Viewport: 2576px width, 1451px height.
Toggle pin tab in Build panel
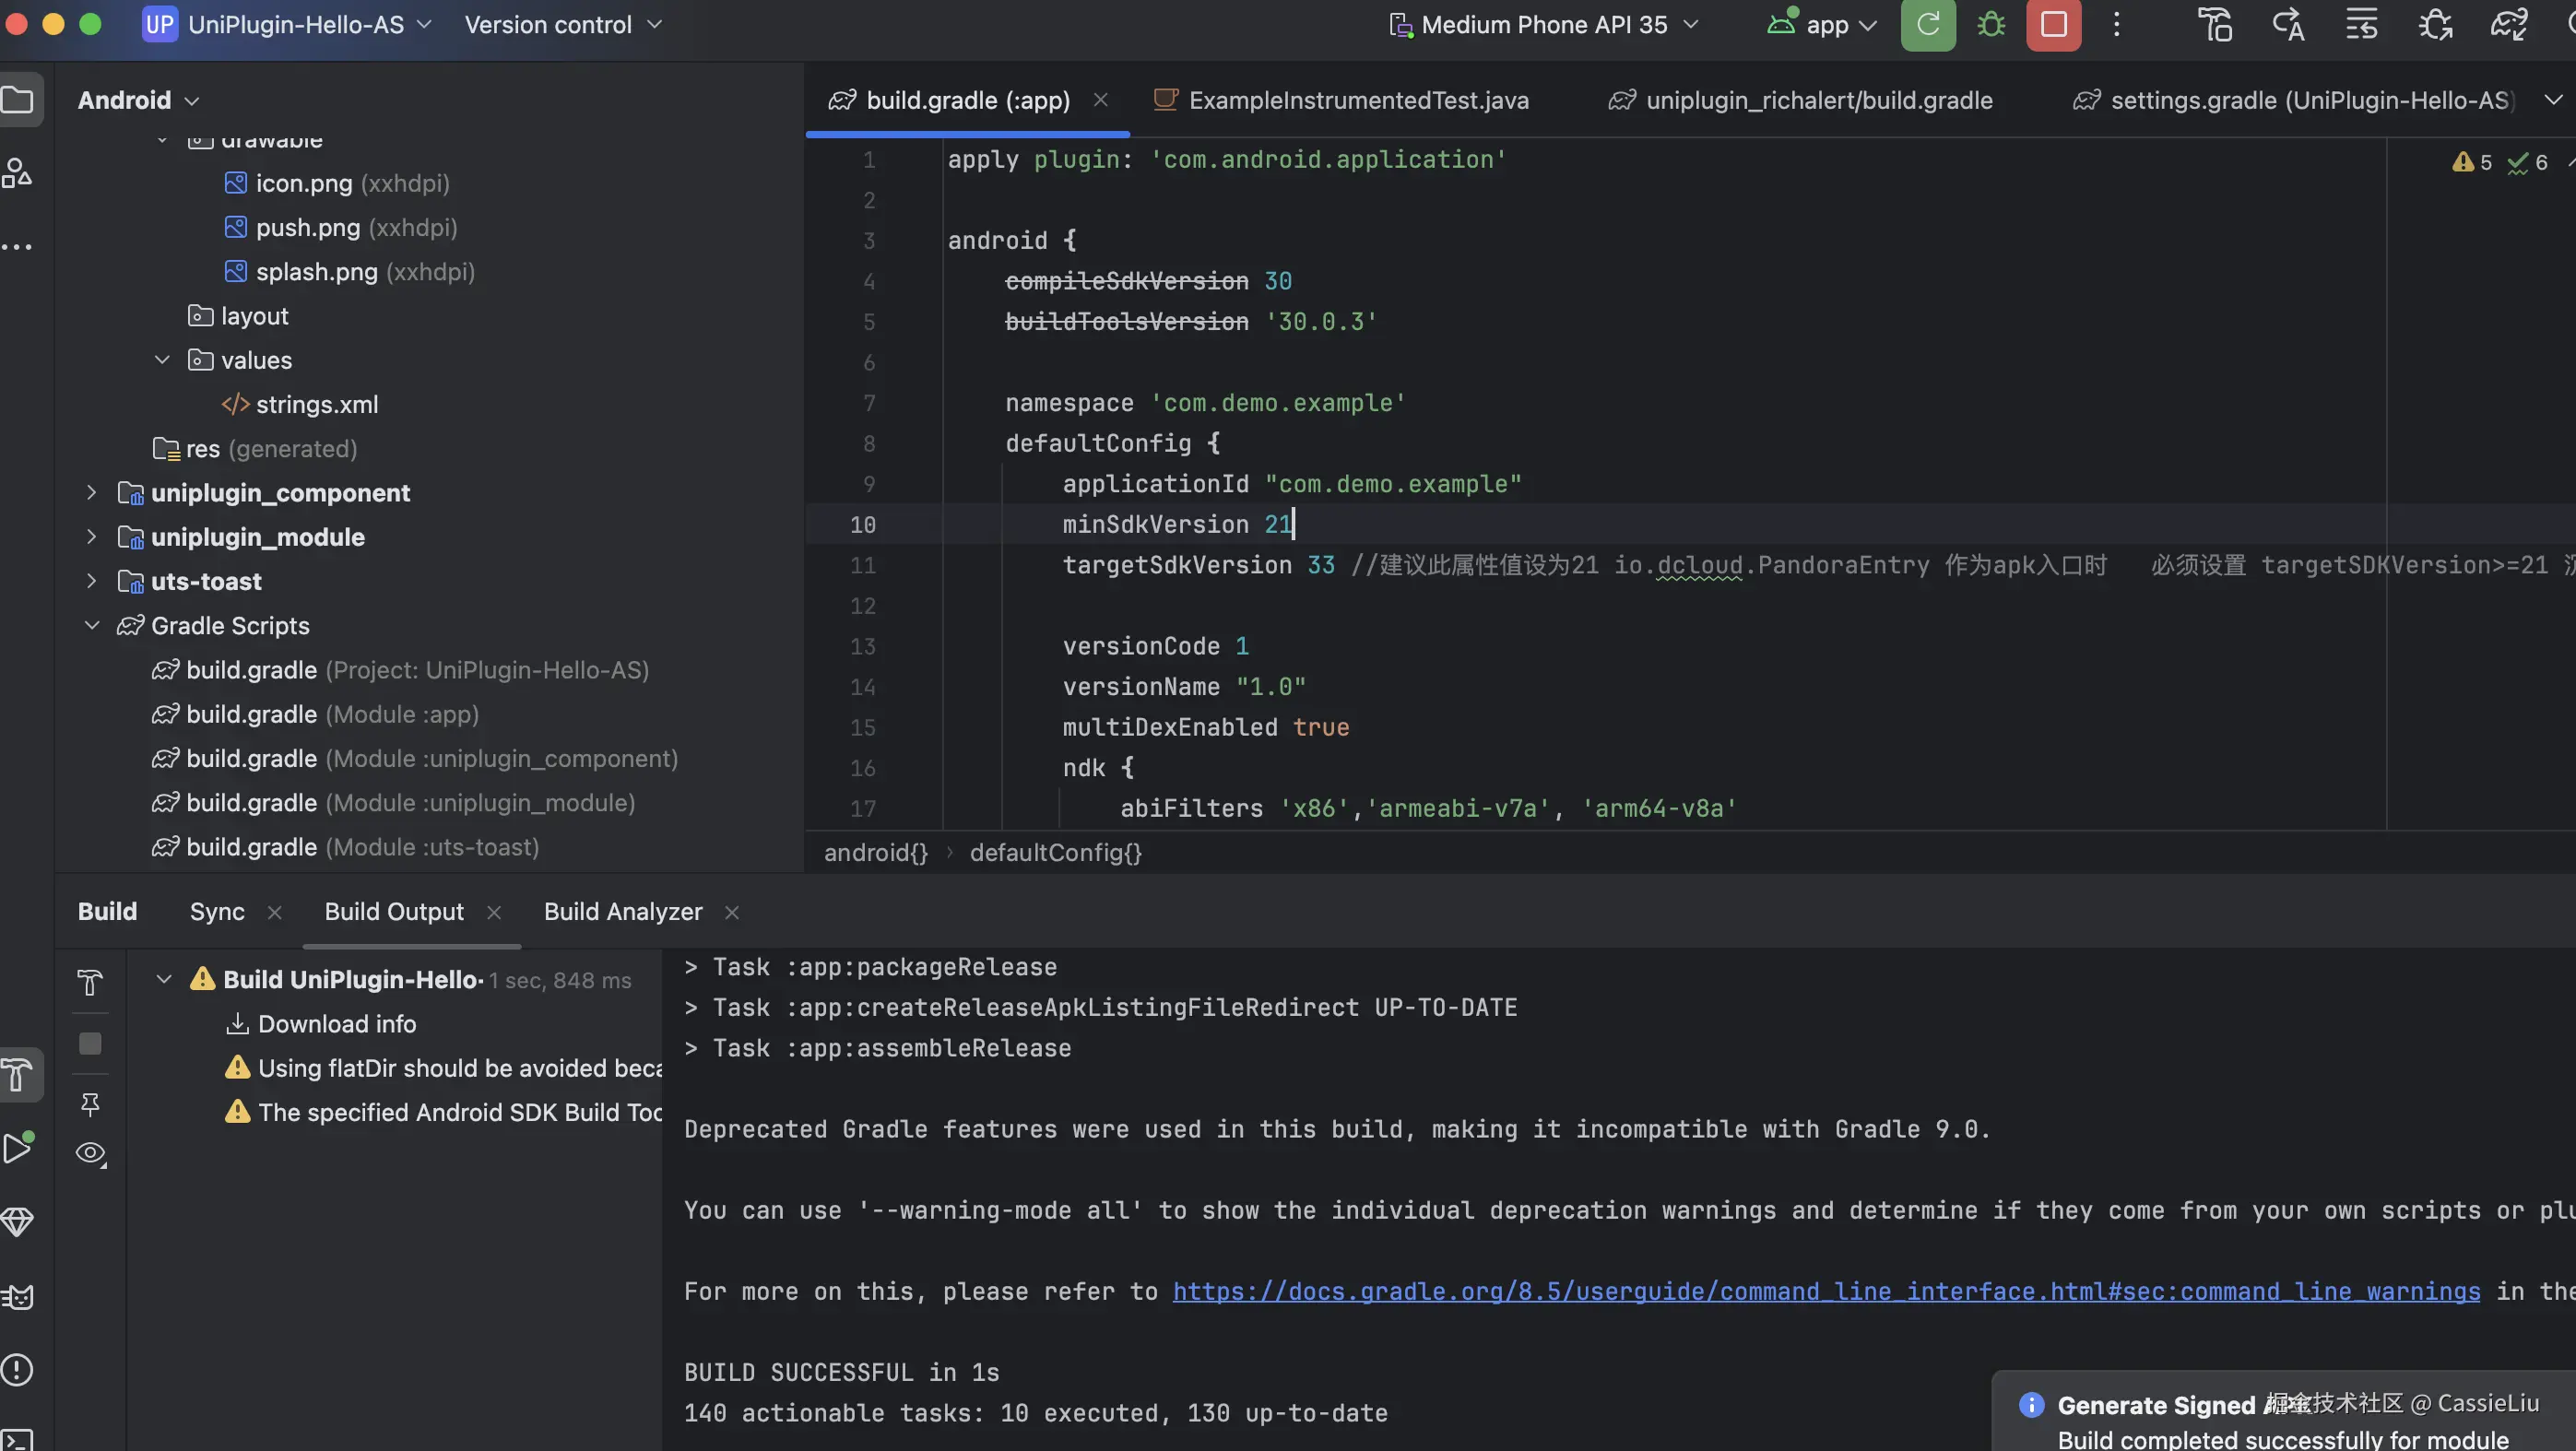click(x=90, y=1104)
